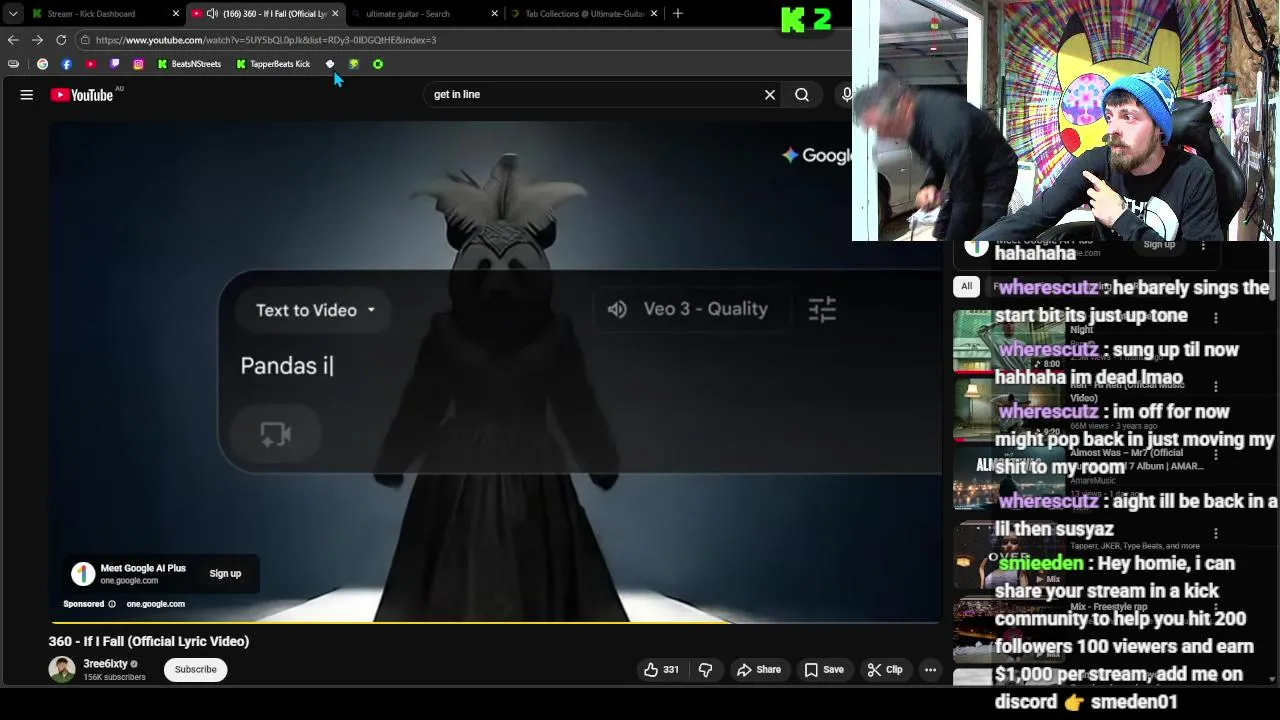Open the one.google.com sponsored link
Screen dimensions: 1280x720
click(155, 604)
